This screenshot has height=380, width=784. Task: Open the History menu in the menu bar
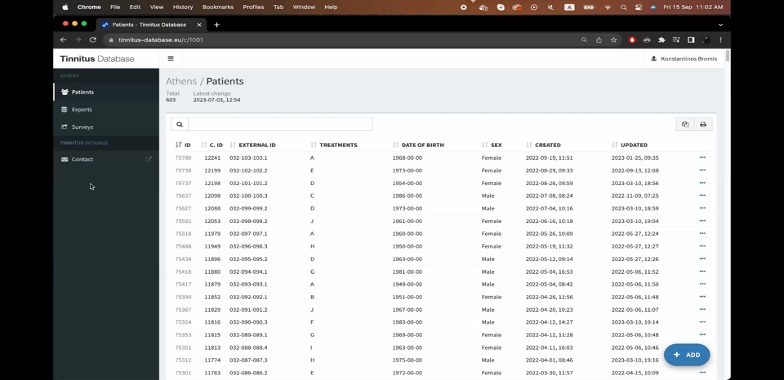click(x=182, y=7)
